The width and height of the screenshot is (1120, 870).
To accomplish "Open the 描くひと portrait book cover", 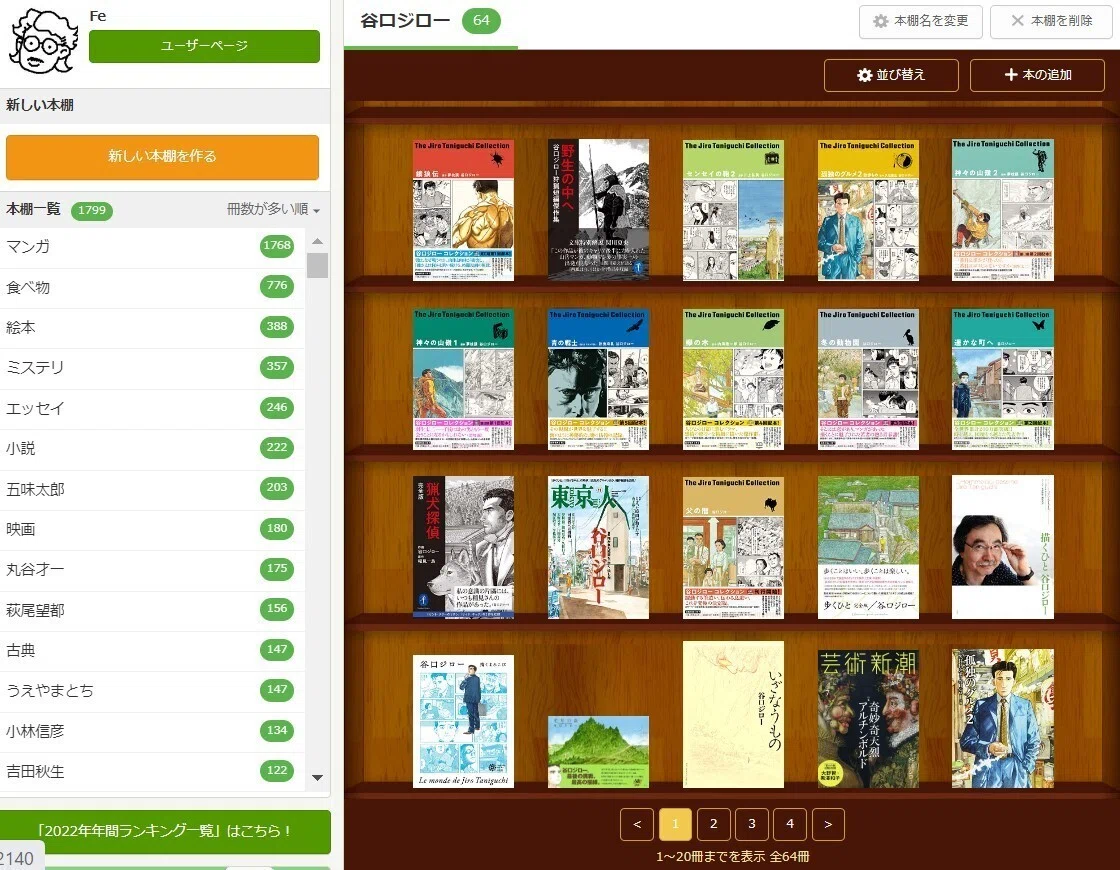I will [x=1003, y=547].
